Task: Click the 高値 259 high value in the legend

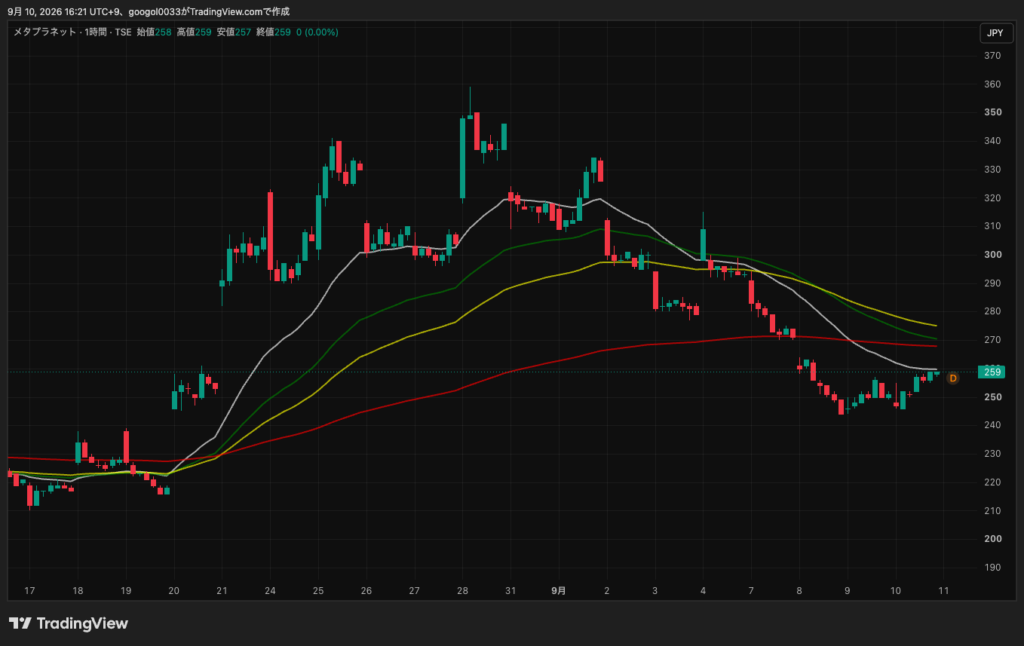Action: (194, 32)
